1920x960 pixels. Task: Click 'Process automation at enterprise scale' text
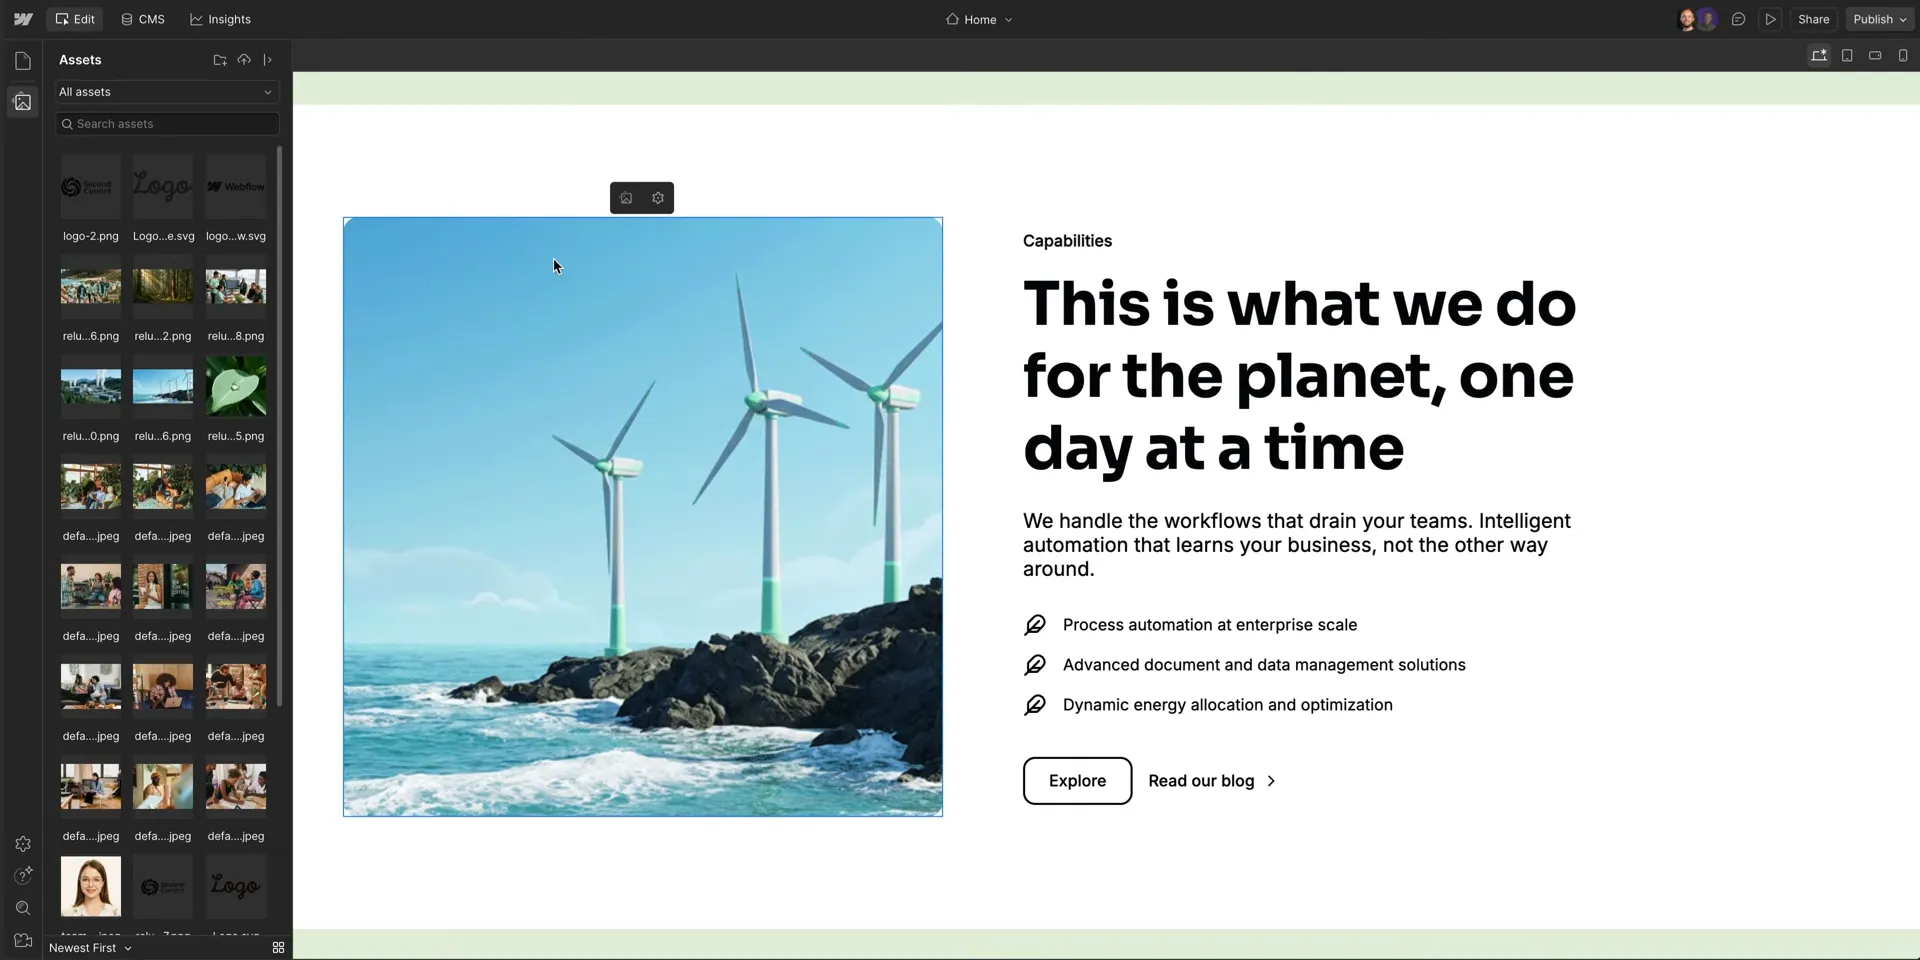coord(1210,625)
